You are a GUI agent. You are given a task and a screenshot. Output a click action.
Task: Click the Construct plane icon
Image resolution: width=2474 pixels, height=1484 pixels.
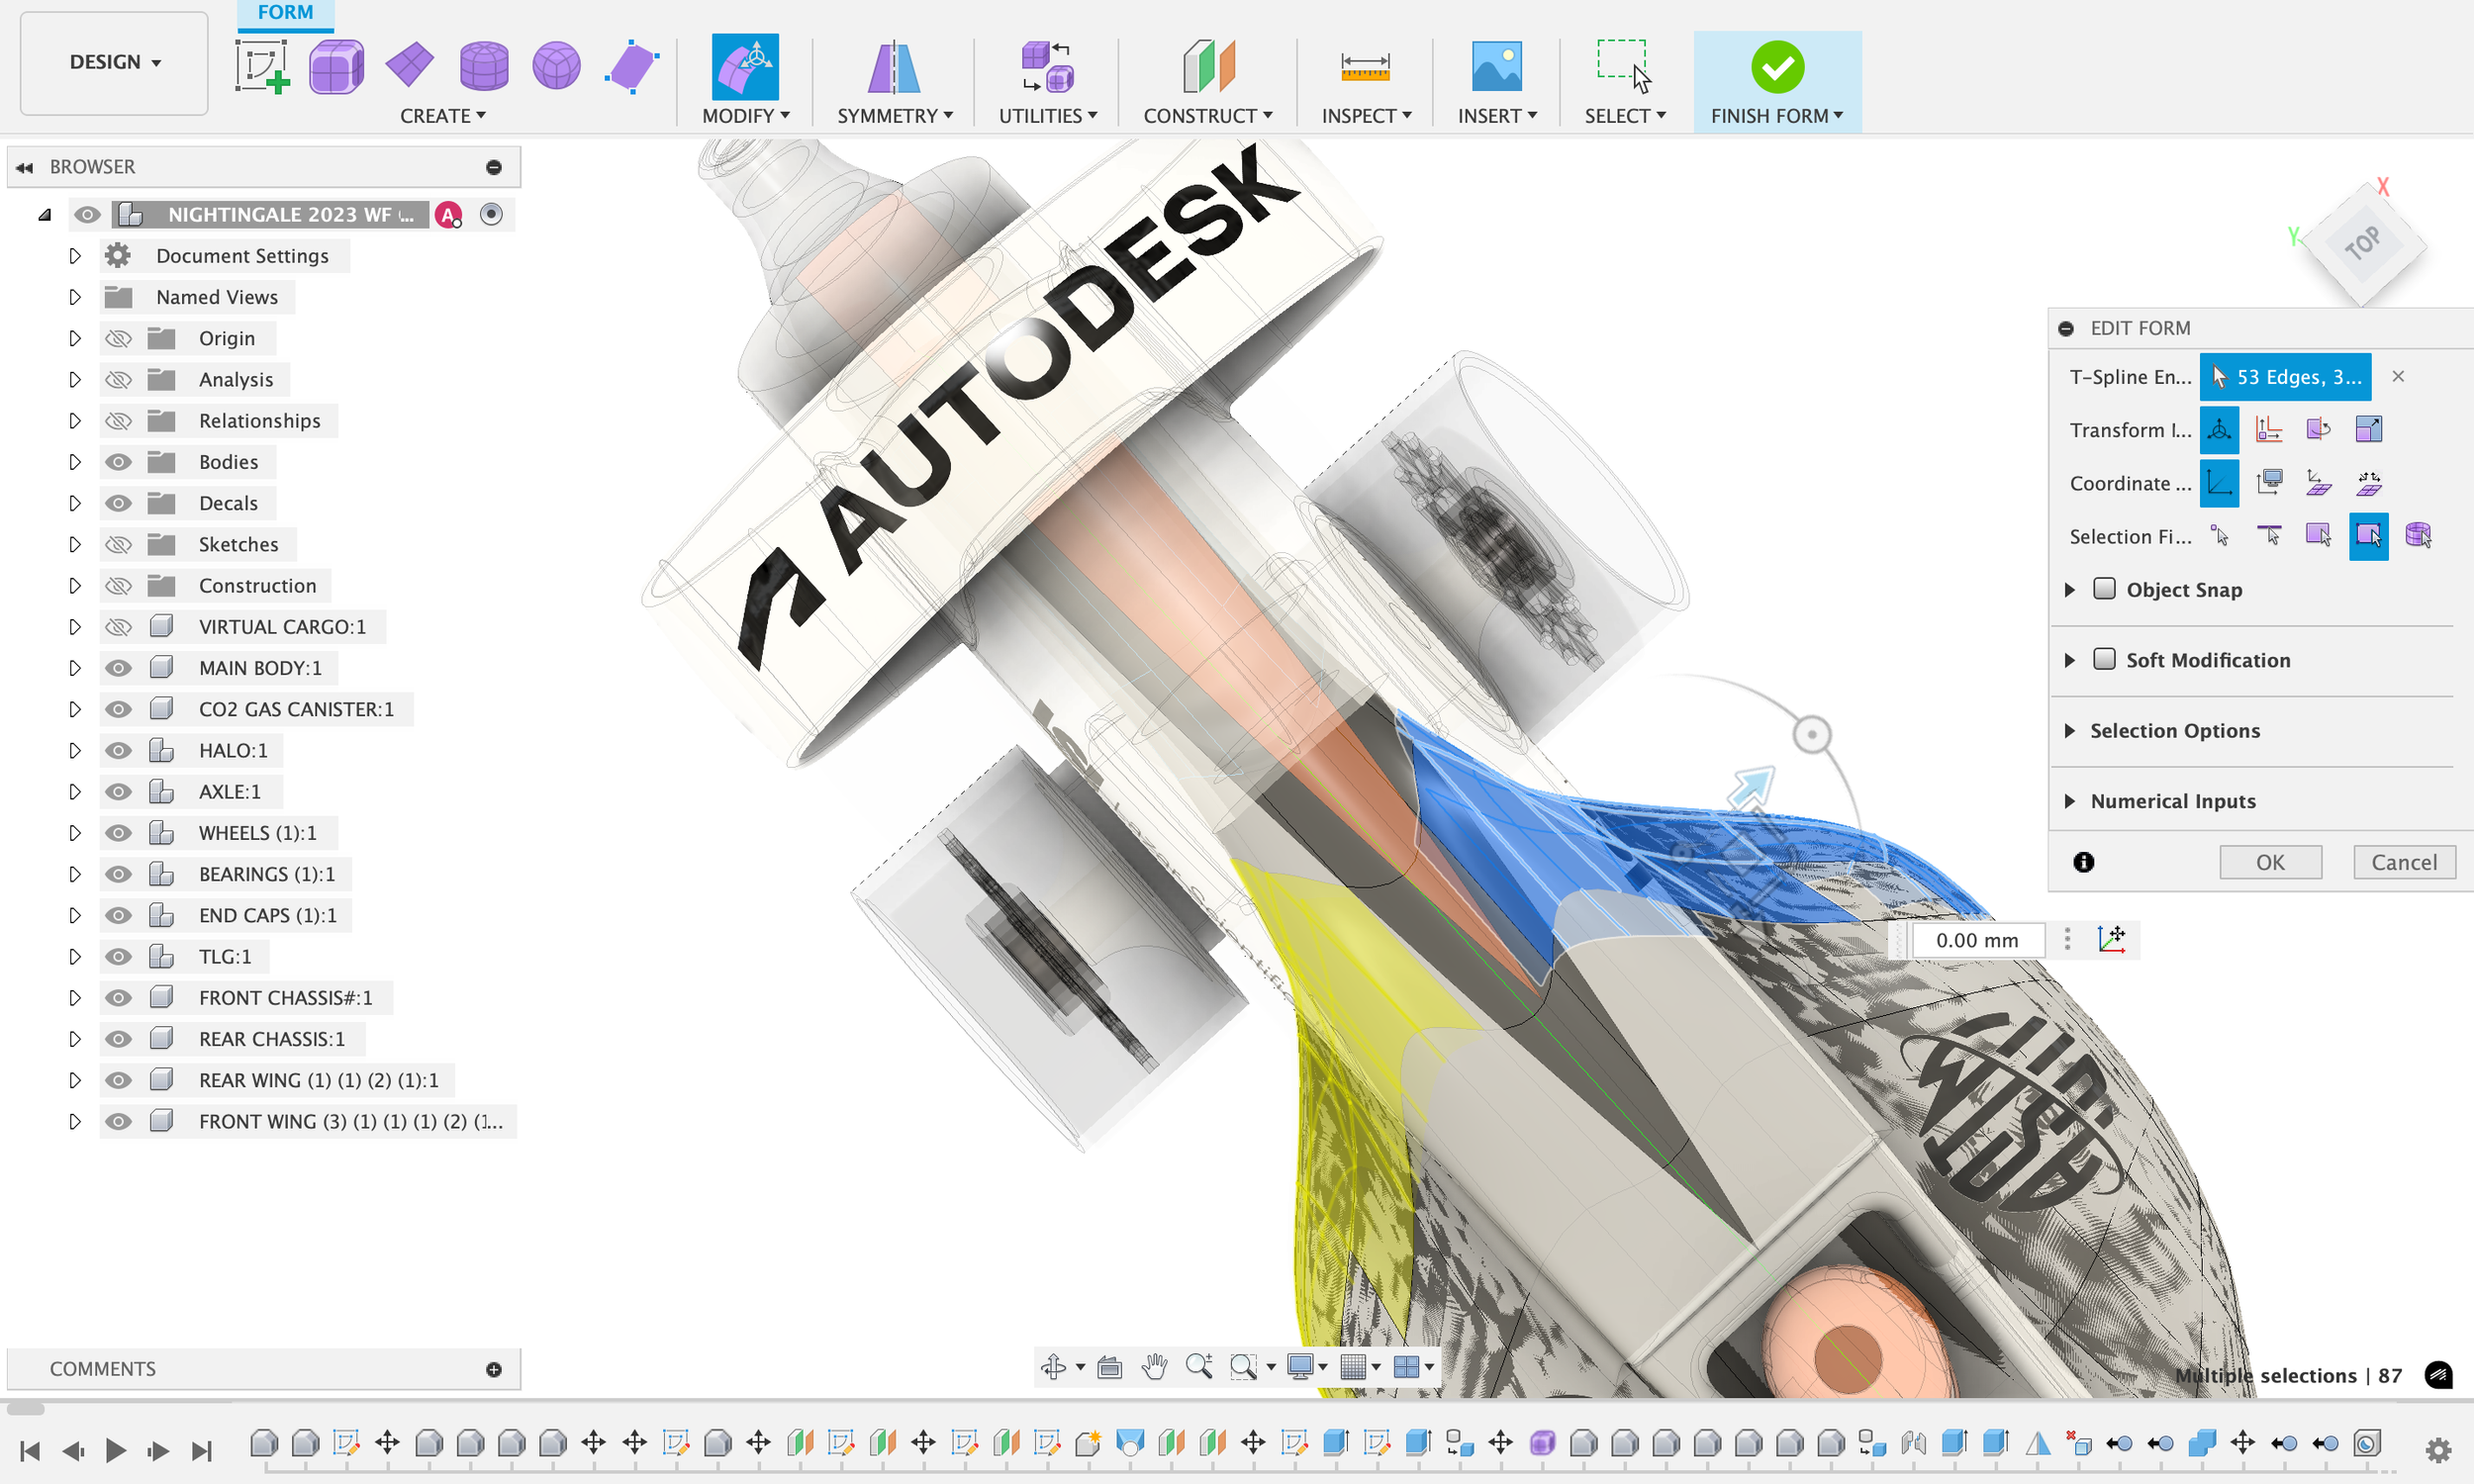1208,67
